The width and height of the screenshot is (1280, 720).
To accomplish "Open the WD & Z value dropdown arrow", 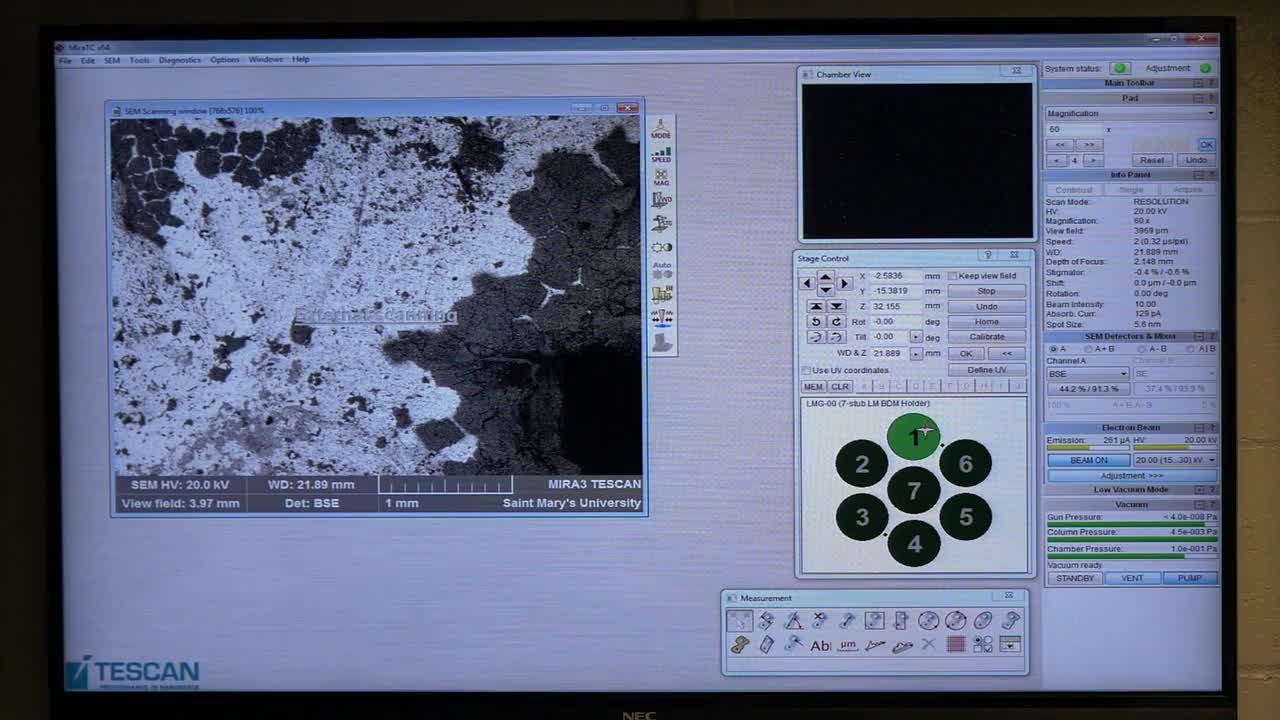I will pos(916,353).
